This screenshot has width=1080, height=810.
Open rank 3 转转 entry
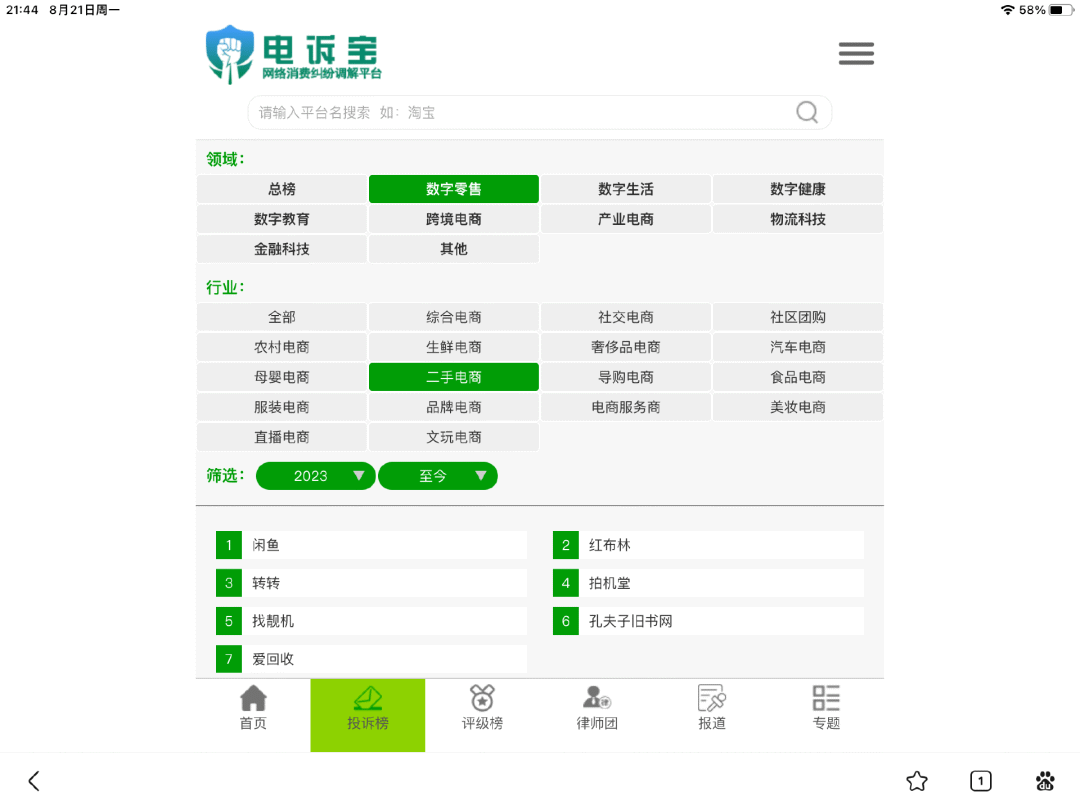tap(371, 583)
